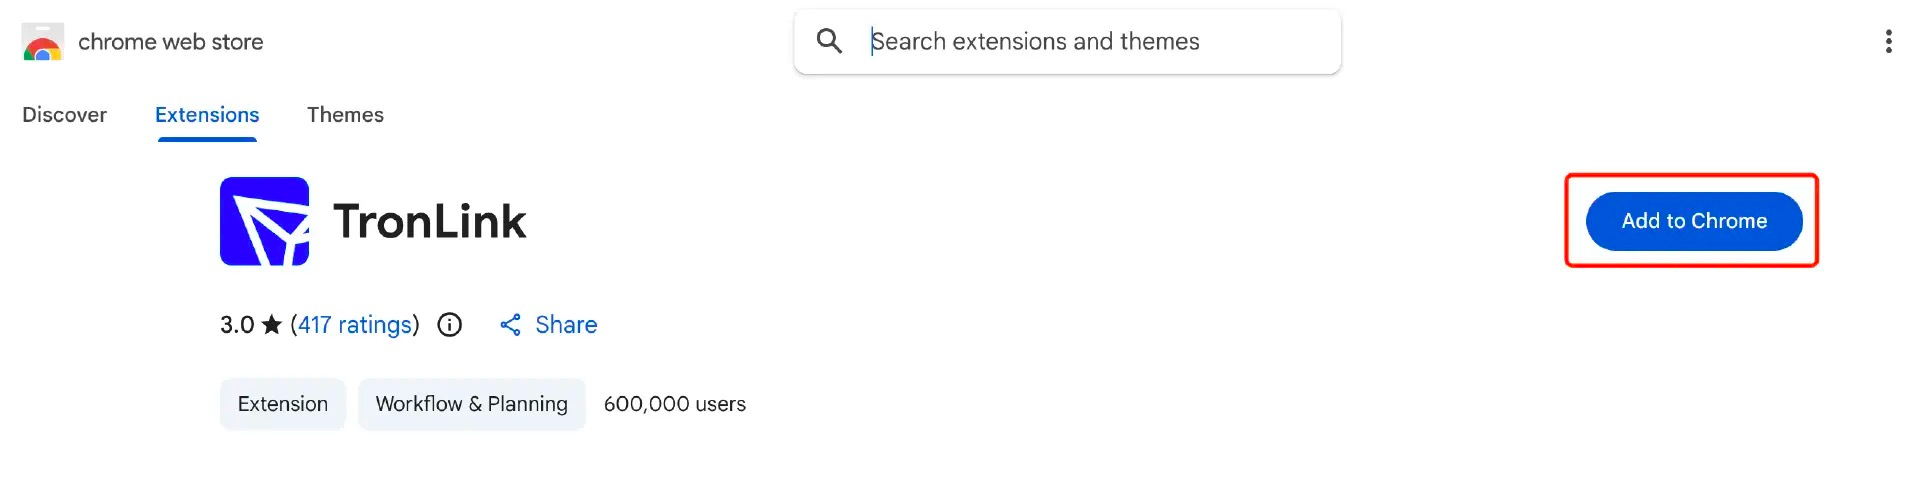
Task: Click the blue TronLink extension logo
Action: (264, 221)
